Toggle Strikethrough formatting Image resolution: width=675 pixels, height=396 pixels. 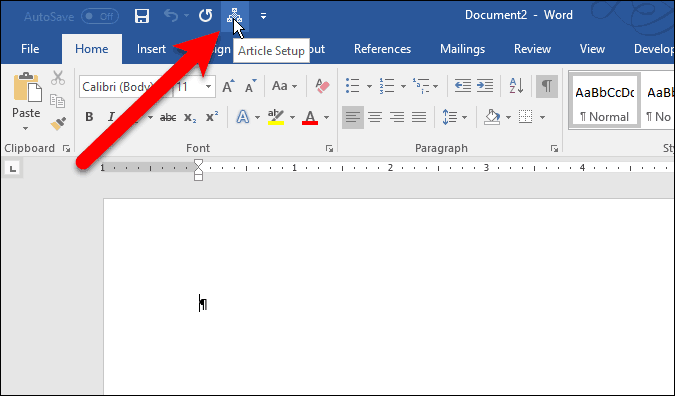(168, 117)
